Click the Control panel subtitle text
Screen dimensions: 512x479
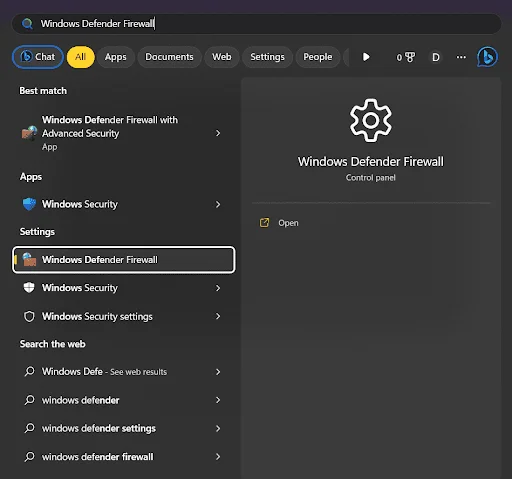click(x=370, y=178)
